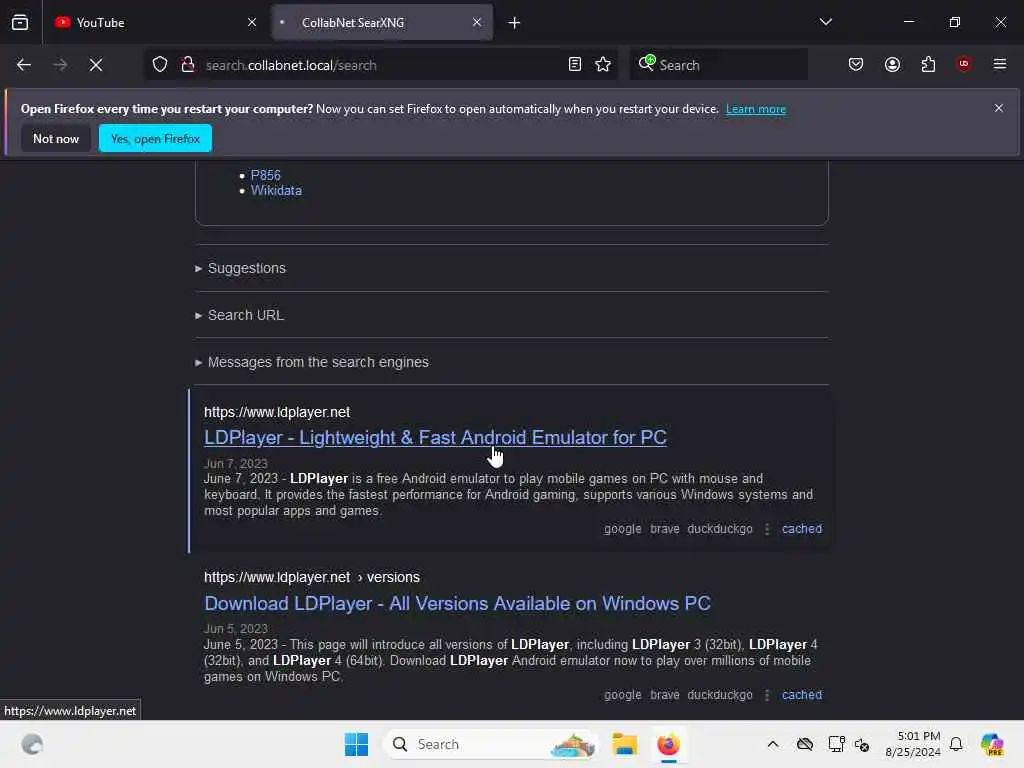
Task: Follow the Learn more link in notification
Action: click(756, 109)
